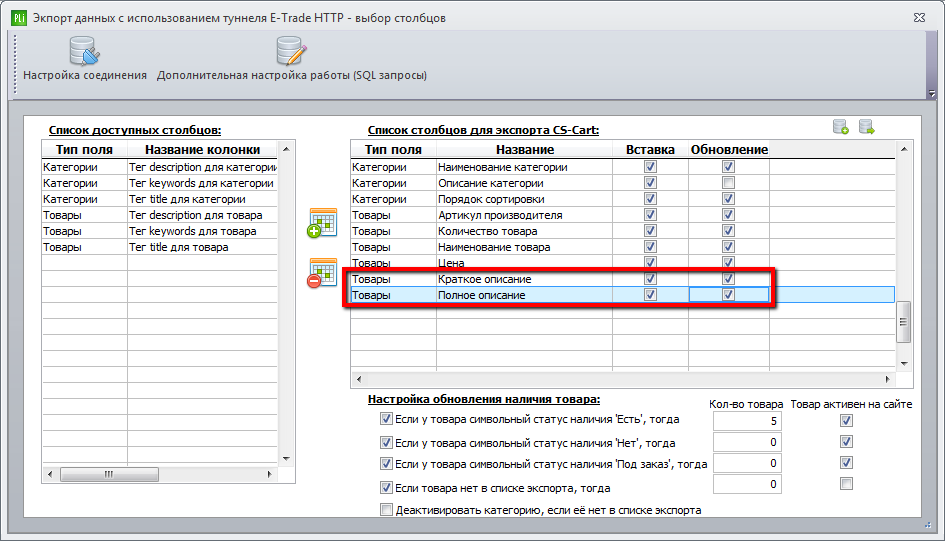The width and height of the screenshot is (945, 541).
Task: Click quantity field for 'Нет' status
Action: 747,442
